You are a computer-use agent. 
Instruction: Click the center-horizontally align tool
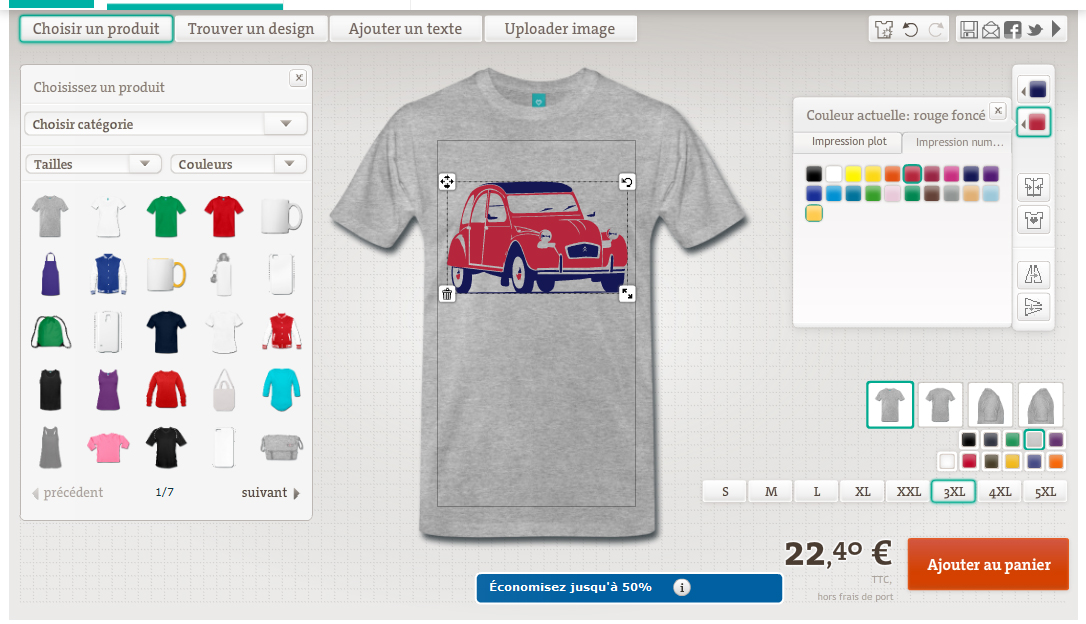pyautogui.click(x=1033, y=186)
